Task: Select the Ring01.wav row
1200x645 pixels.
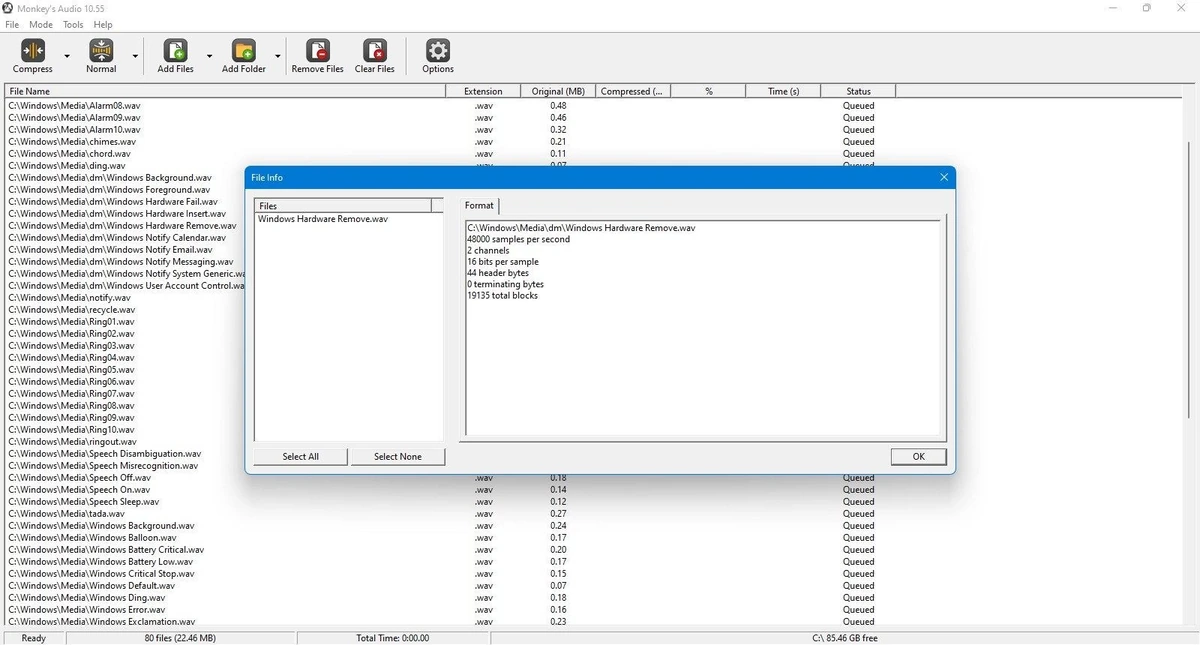Action: pyautogui.click(x=71, y=321)
